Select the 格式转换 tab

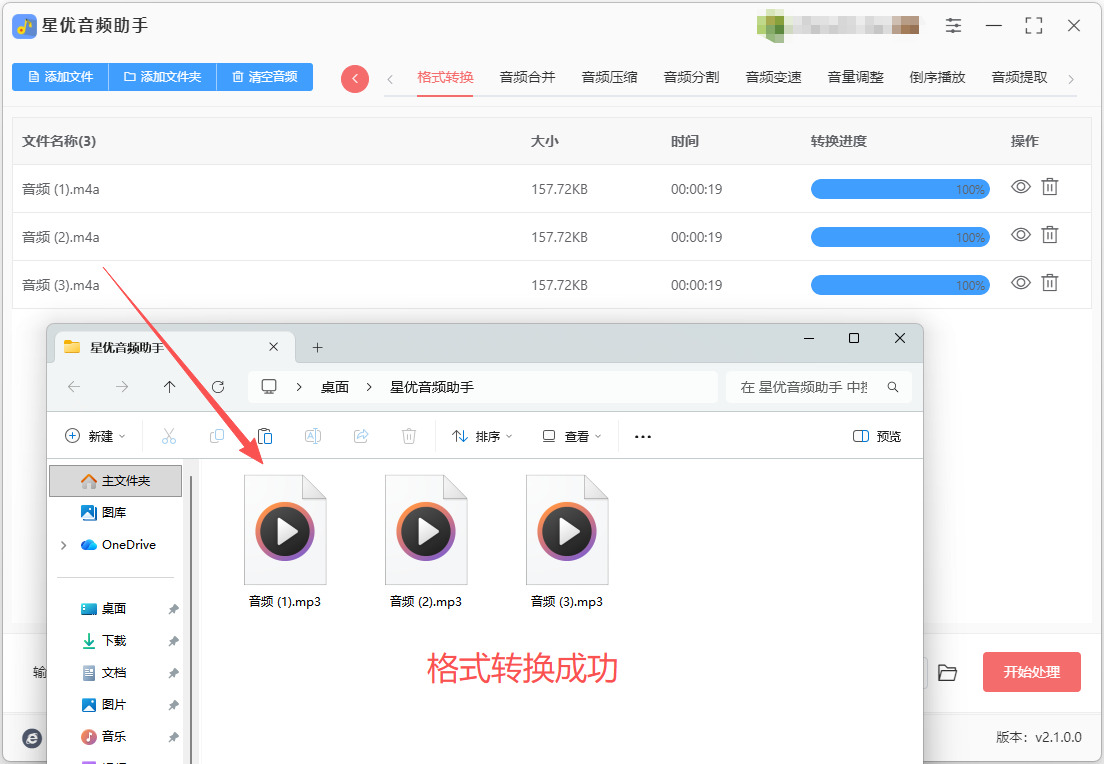coord(445,77)
